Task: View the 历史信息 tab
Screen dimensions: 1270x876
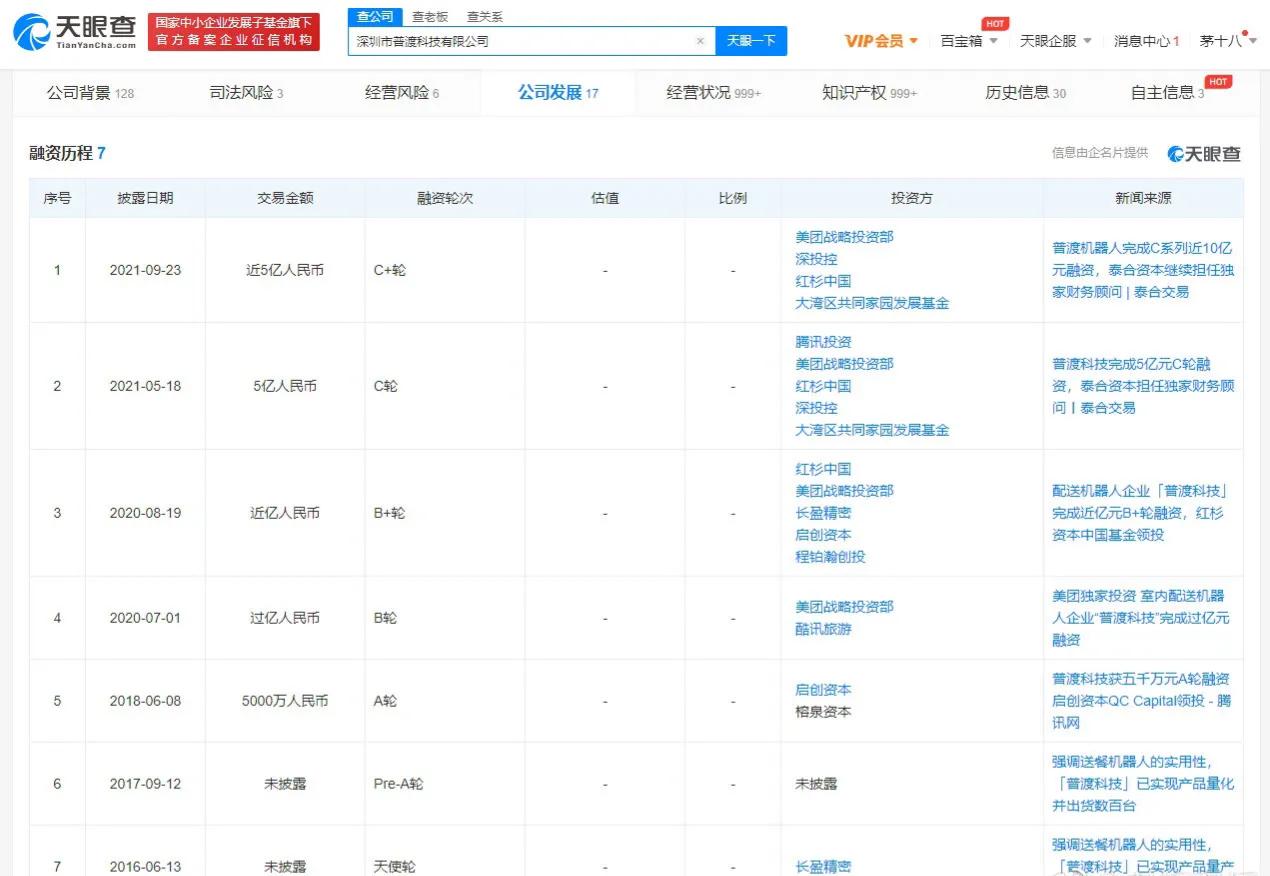Action: click(x=1025, y=93)
